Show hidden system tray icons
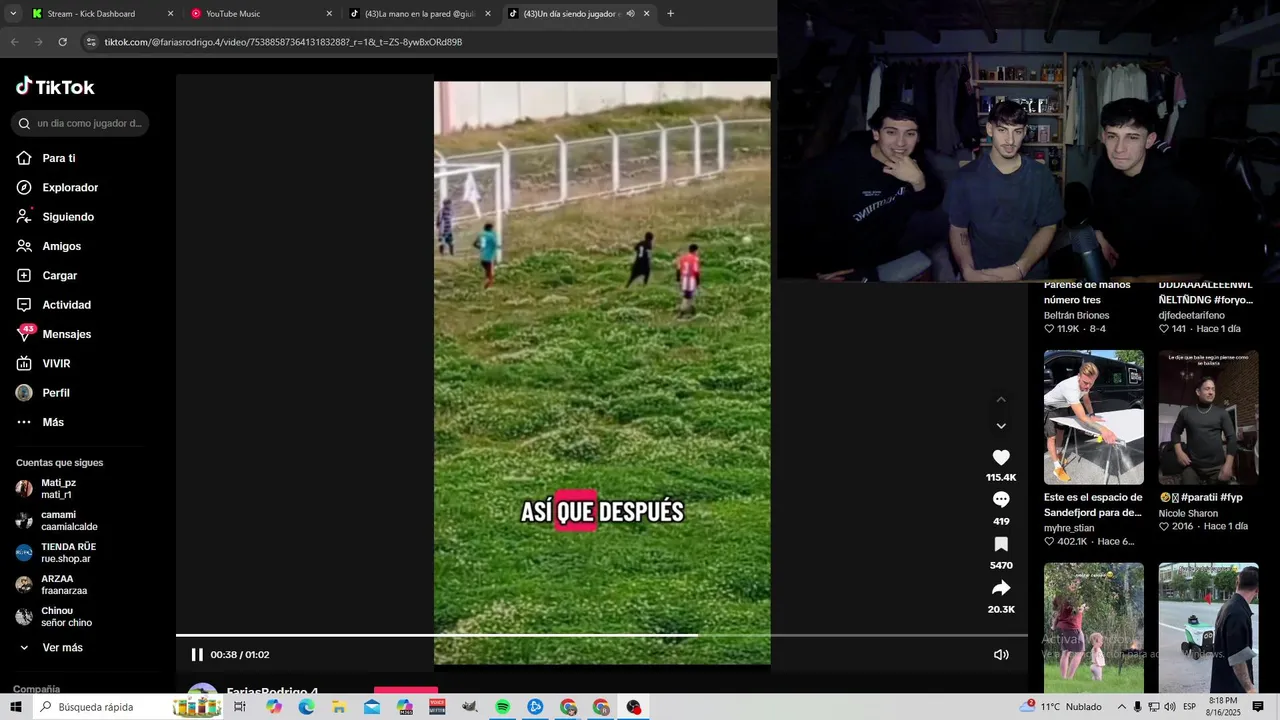The width and height of the screenshot is (1280, 720). coord(1122,707)
